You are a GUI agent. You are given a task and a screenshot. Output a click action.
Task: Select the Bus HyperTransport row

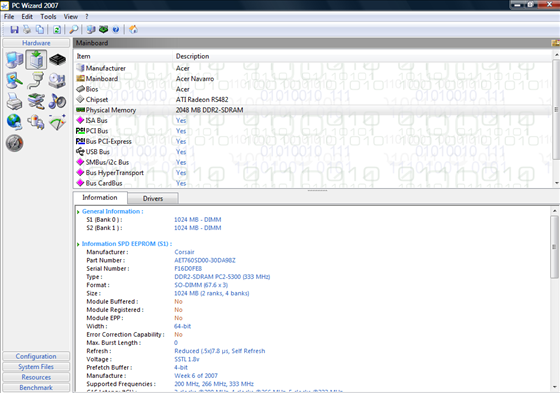[x=313, y=173]
